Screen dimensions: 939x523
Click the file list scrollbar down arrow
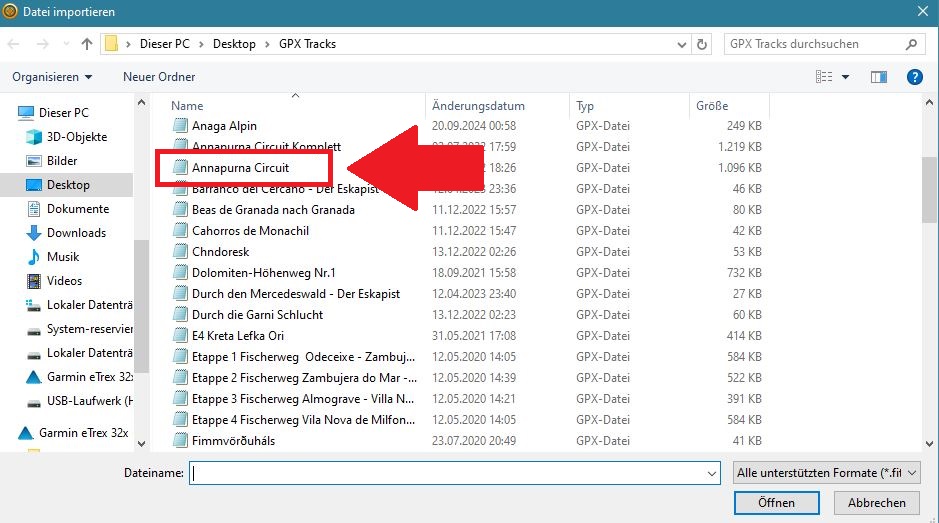[x=929, y=443]
